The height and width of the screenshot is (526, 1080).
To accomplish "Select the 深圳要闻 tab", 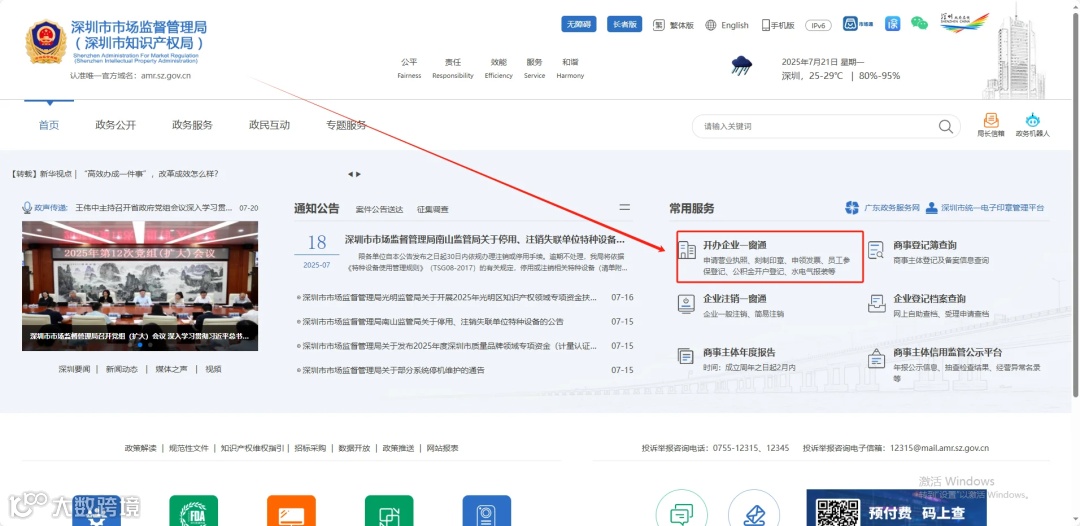I will tap(74, 369).
